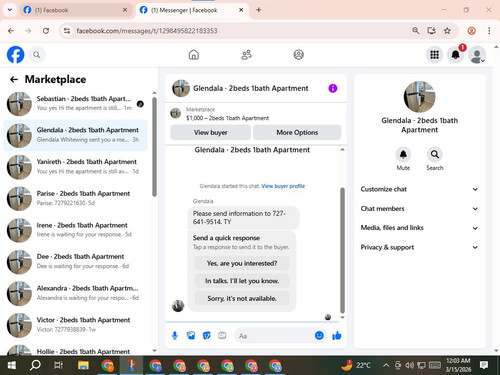Open a new browser tab
The width and height of the screenshot is (500, 375).
259,10
